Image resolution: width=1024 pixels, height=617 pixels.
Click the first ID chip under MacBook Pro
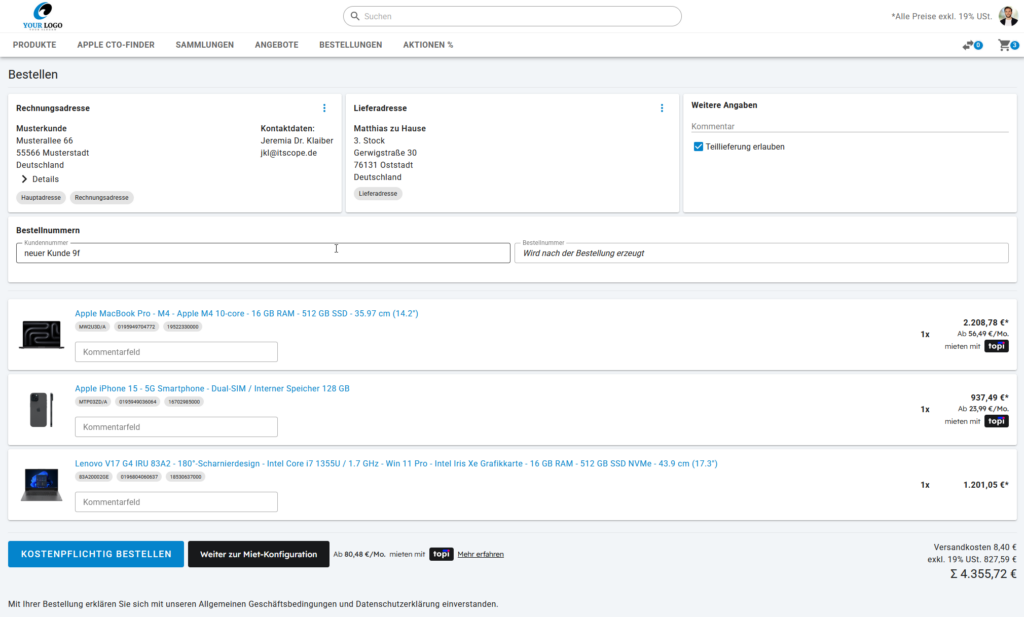pos(92,327)
